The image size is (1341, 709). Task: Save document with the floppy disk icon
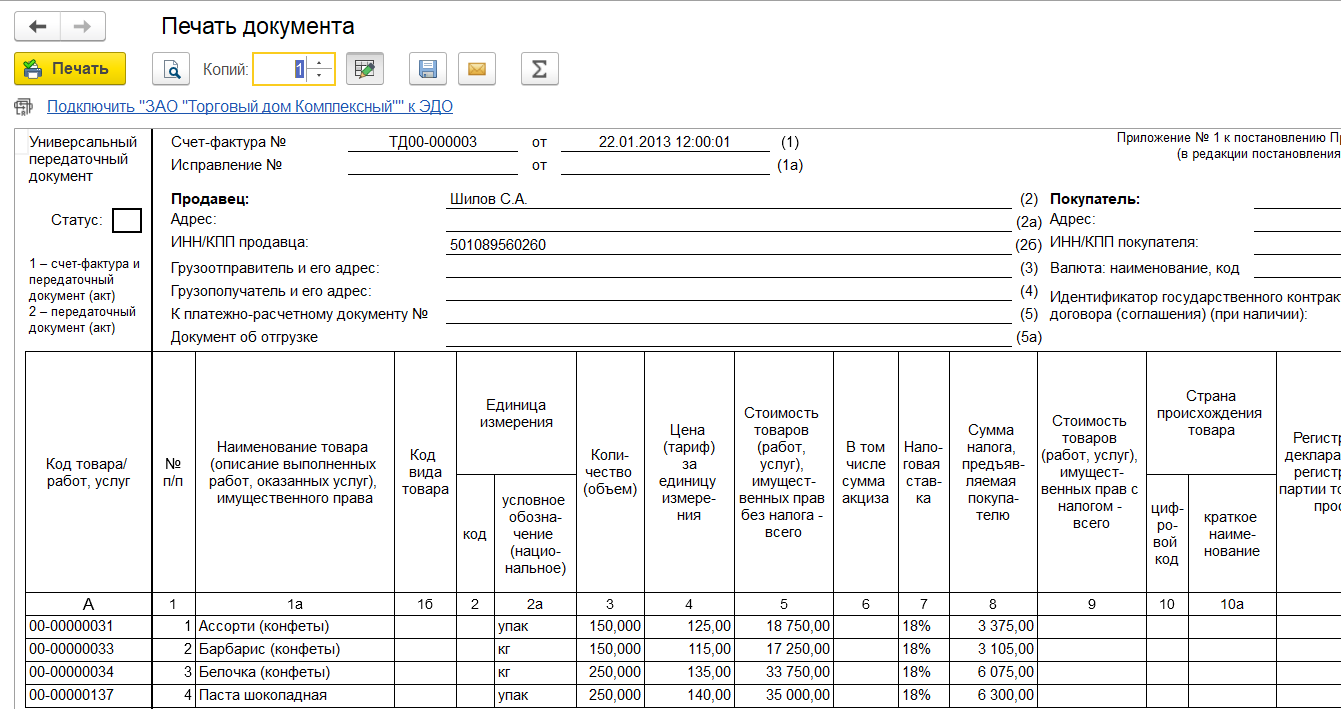[x=428, y=69]
